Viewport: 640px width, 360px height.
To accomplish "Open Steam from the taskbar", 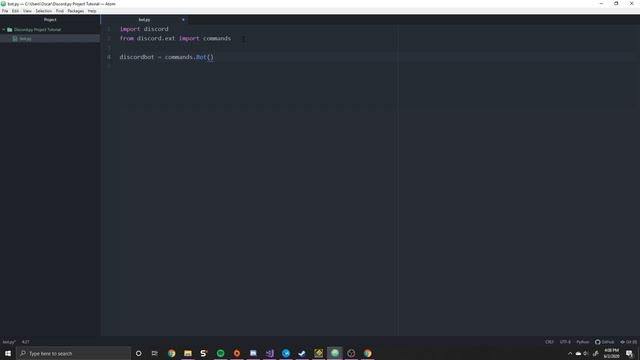I will [x=302, y=353].
